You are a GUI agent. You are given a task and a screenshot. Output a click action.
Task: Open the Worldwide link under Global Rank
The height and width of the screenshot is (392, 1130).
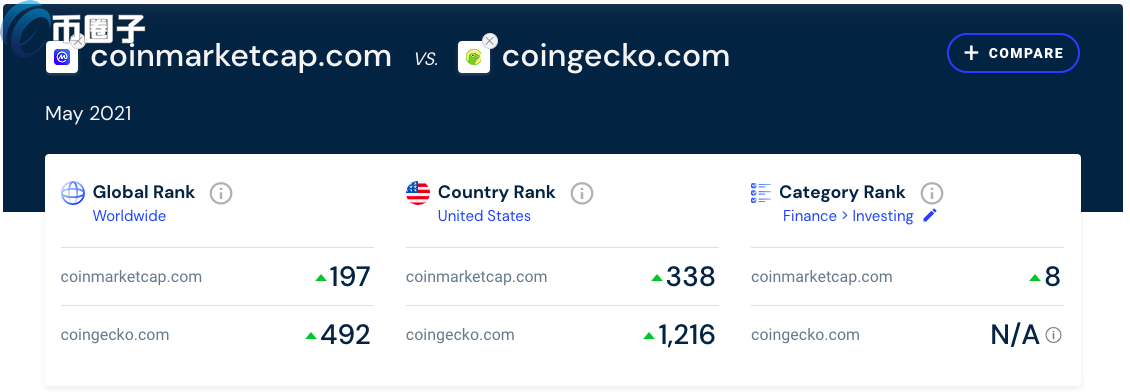(x=129, y=215)
